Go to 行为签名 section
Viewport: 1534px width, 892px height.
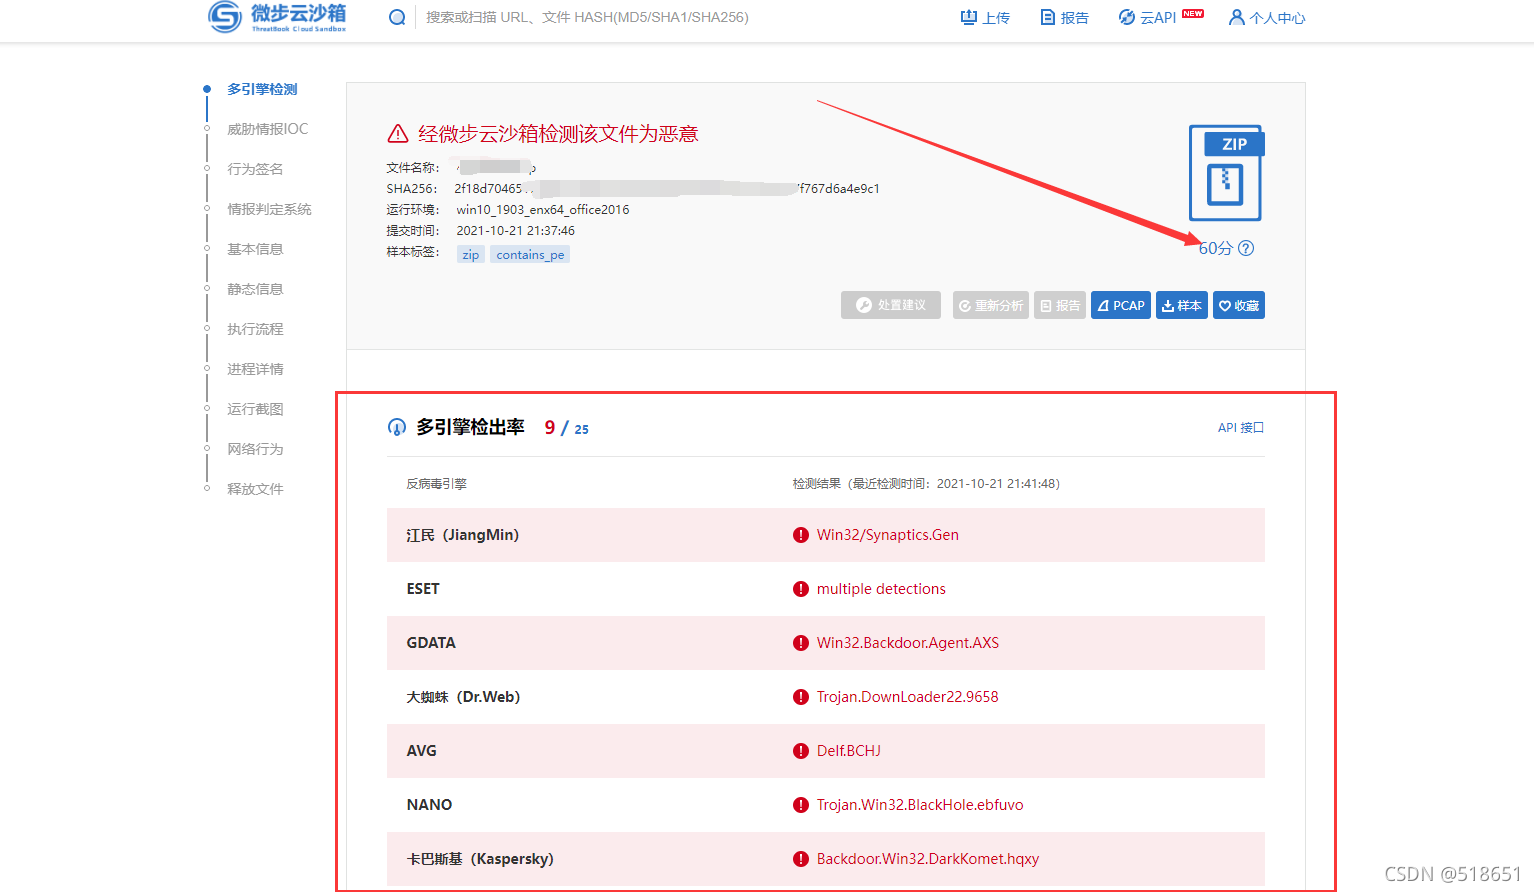click(255, 169)
